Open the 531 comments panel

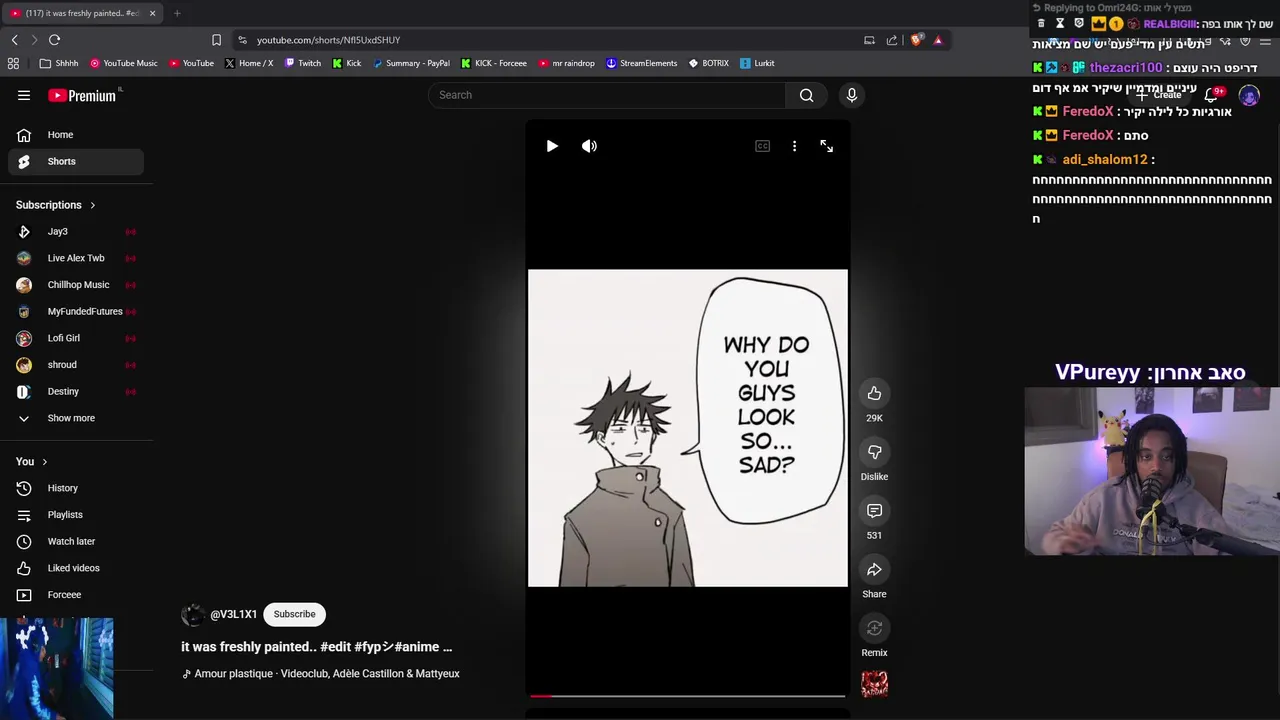(874, 511)
